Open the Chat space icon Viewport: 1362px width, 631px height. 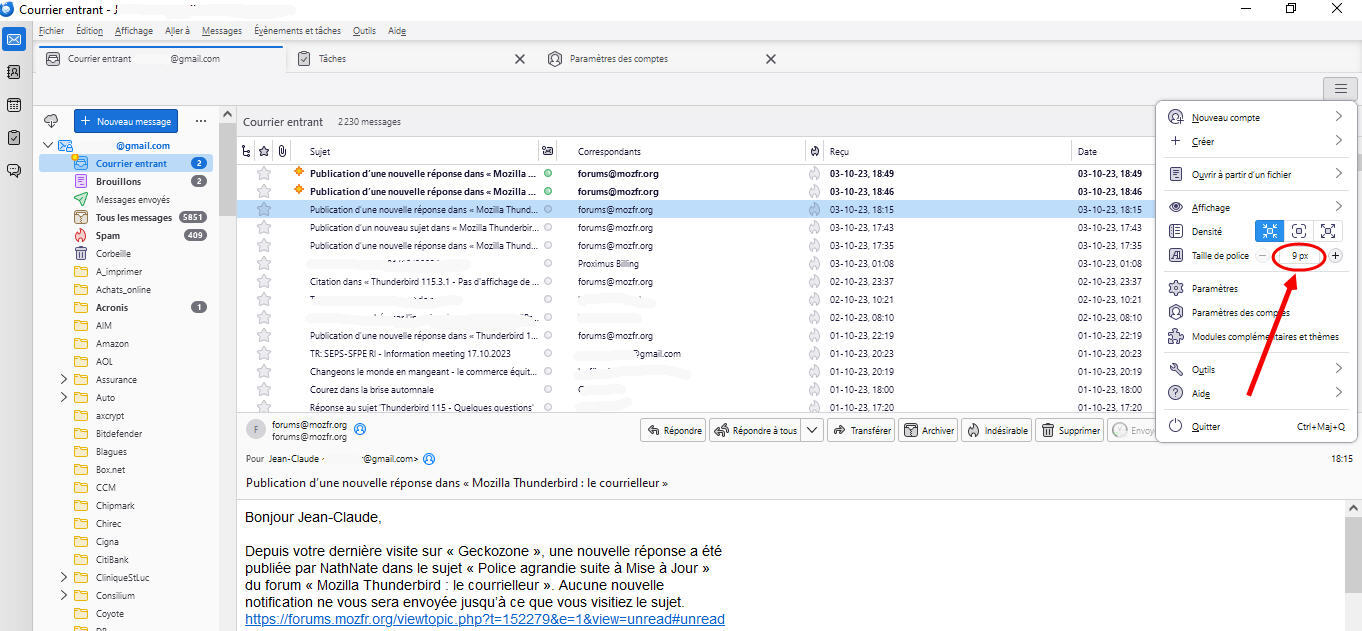coord(14,170)
